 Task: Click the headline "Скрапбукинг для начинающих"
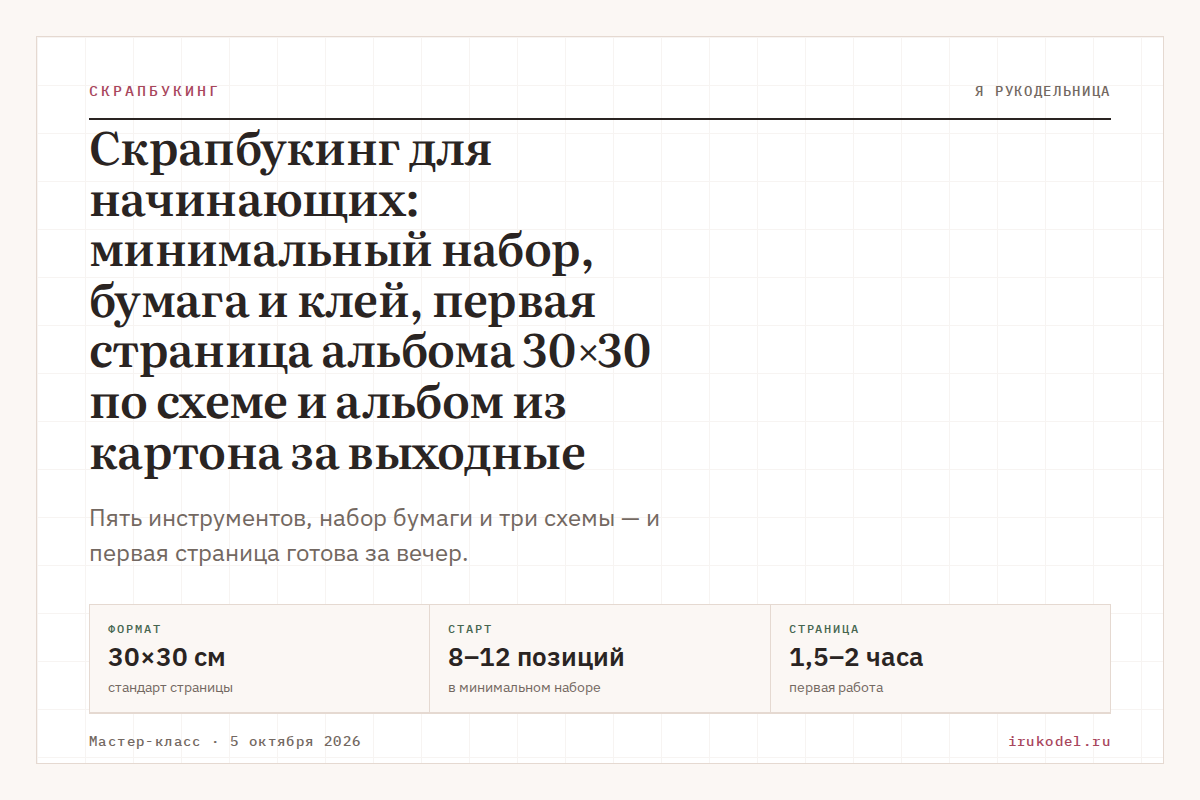370,302
